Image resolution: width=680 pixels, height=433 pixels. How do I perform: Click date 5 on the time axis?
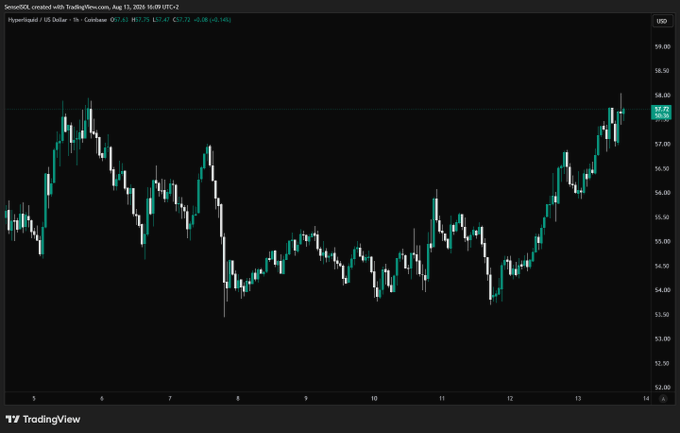pyautogui.click(x=34, y=398)
